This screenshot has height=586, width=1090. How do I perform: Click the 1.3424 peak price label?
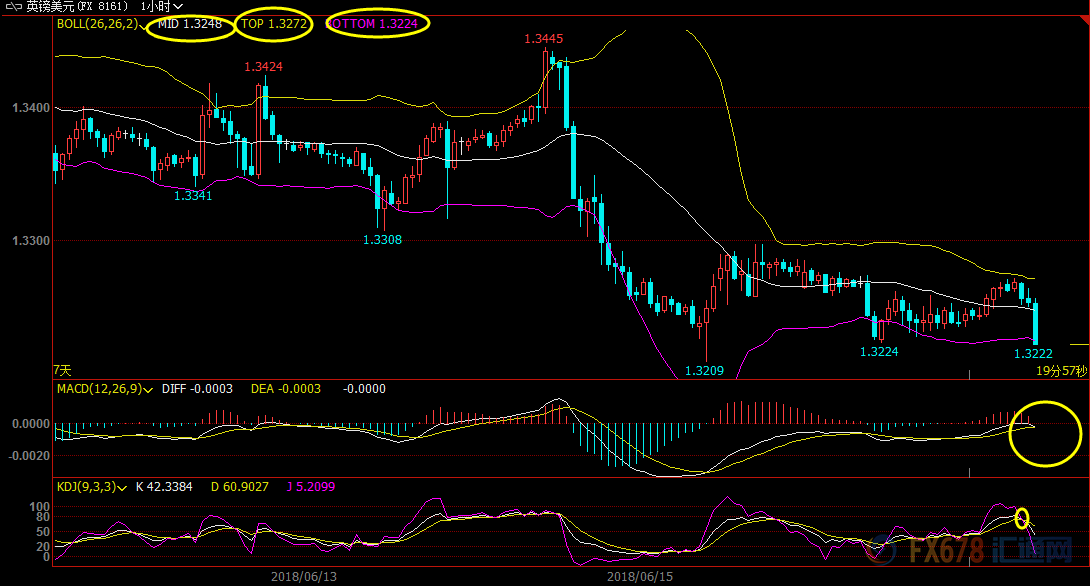263,67
